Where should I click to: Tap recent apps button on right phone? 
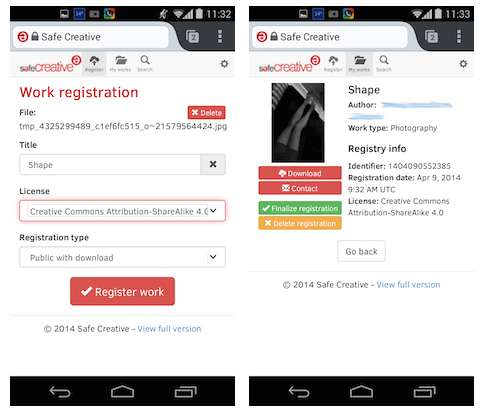(425, 392)
